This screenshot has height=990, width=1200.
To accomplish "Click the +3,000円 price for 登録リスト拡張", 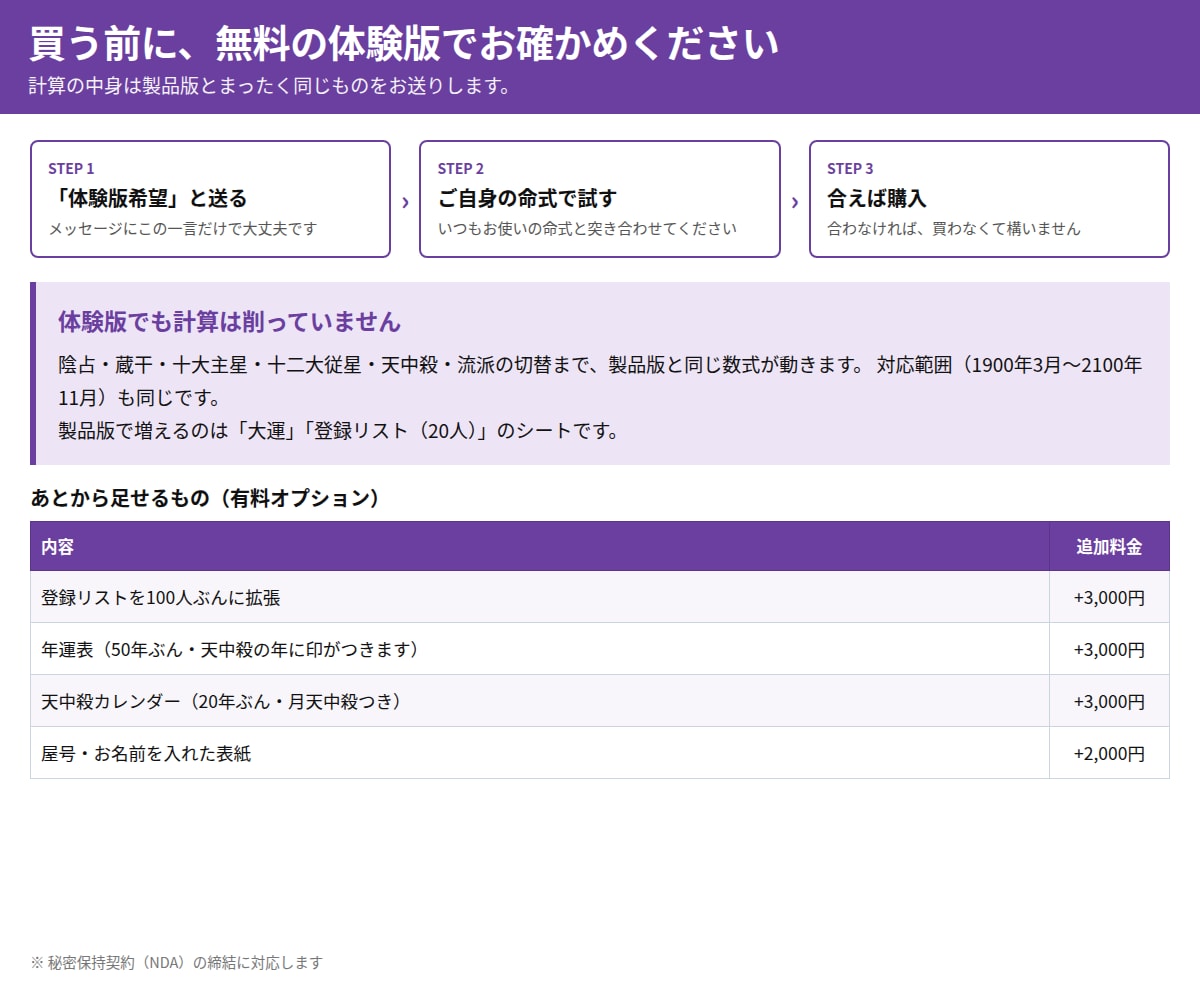I will (1109, 598).
